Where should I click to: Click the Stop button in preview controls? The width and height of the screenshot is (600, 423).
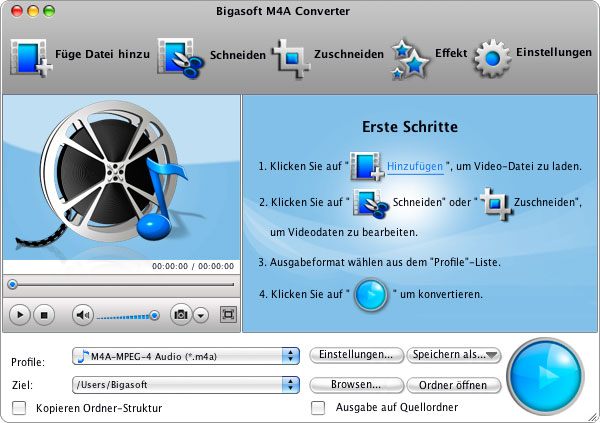coord(44,315)
